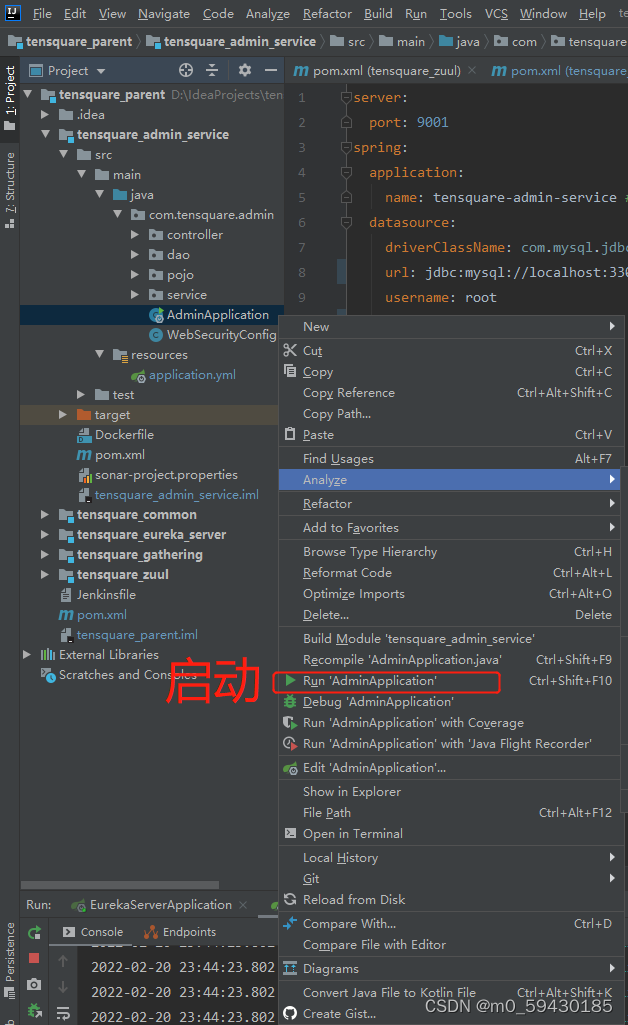The height and width of the screenshot is (1025, 628).
Task: Expand the controller package
Action: [x=135, y=235]
